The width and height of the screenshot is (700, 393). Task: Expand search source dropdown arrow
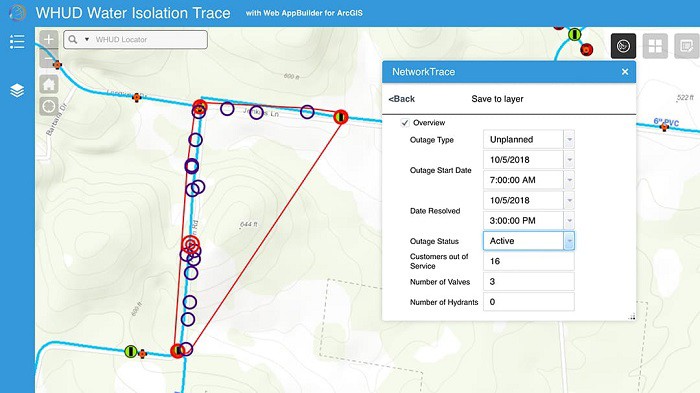click(87, 39)
